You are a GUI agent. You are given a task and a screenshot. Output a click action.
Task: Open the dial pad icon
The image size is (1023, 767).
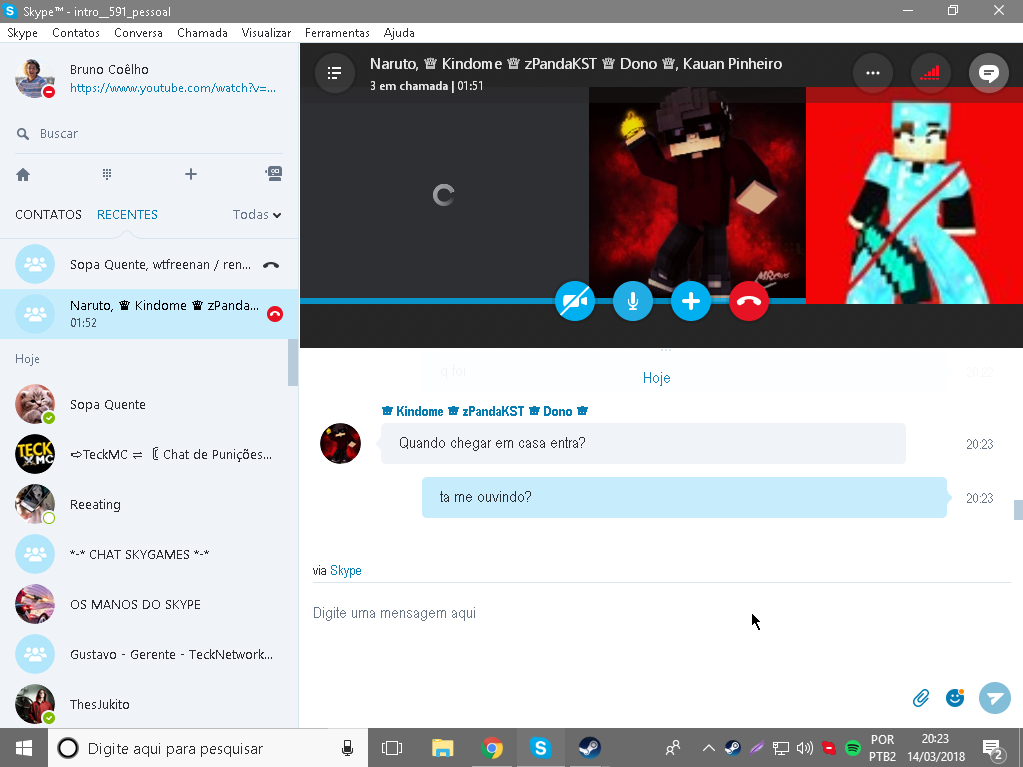107,174
